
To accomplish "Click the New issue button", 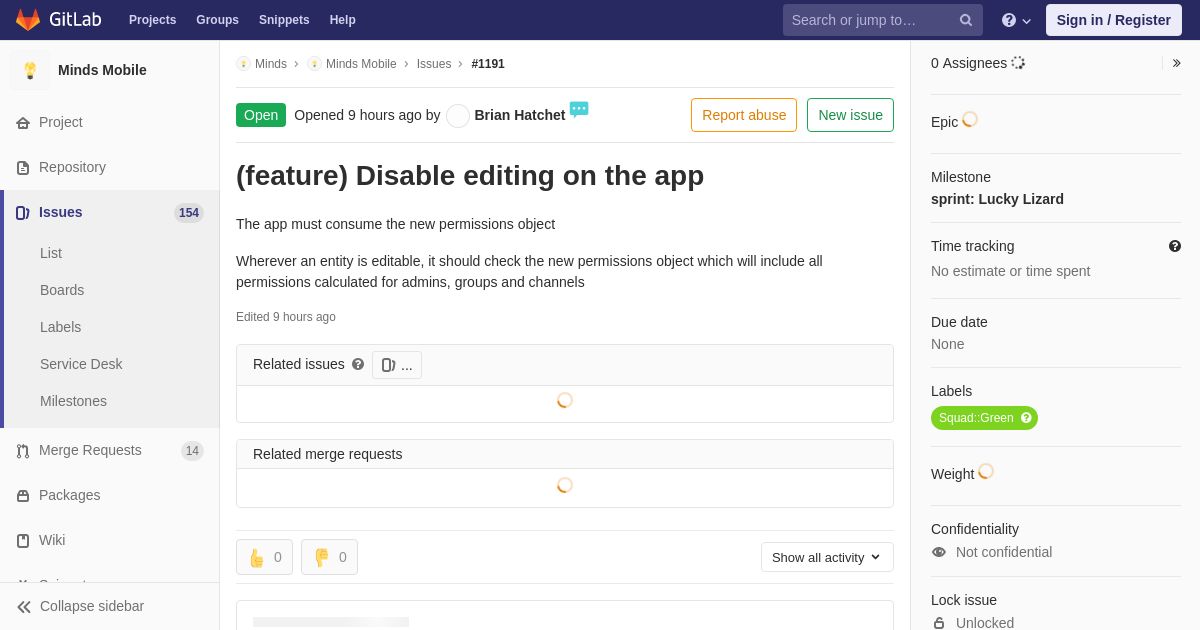I will click(x=850, y=115).
